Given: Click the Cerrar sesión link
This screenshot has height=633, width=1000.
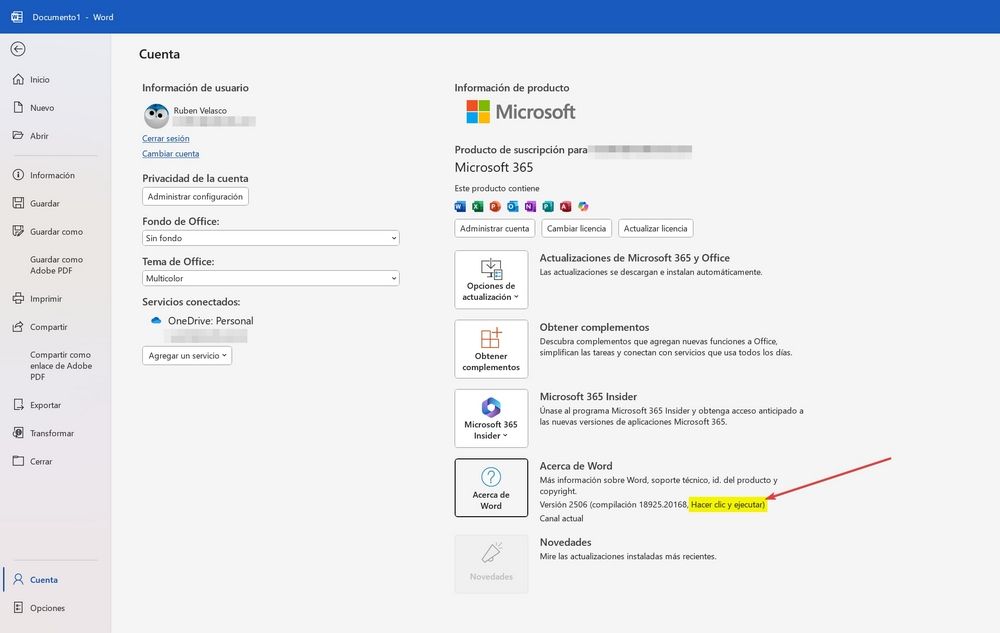Looking at the screenshot, I should [x=166, y=138].
